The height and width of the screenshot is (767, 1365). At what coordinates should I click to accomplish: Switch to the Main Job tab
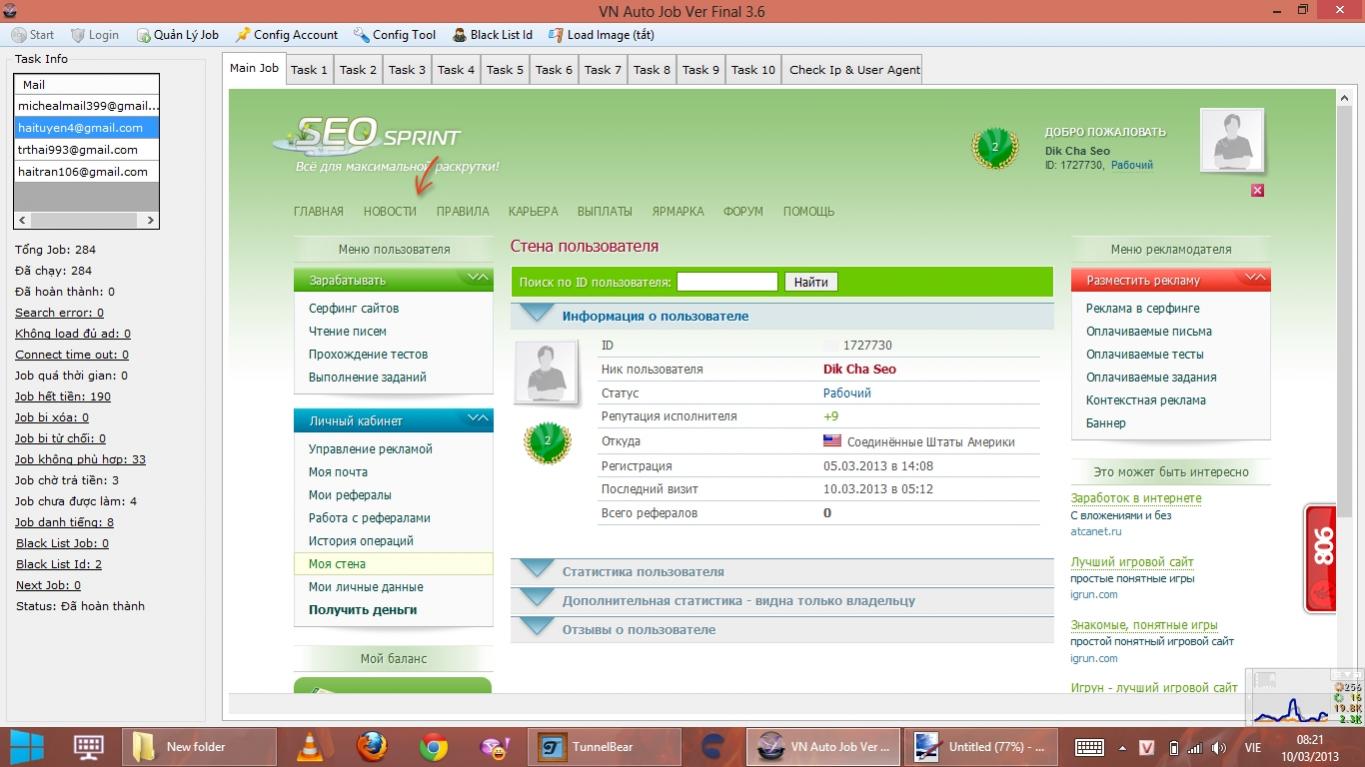254,69
